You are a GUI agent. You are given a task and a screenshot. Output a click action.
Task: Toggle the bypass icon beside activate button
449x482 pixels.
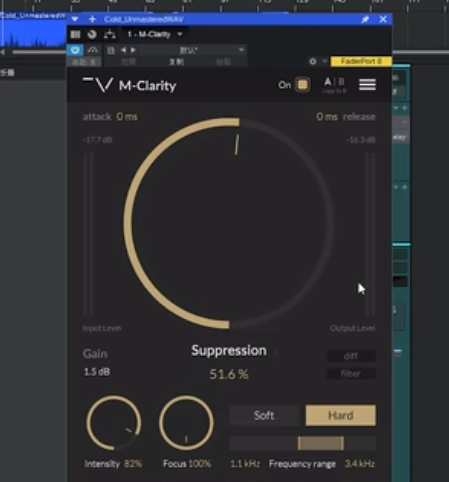pos(93,50)
